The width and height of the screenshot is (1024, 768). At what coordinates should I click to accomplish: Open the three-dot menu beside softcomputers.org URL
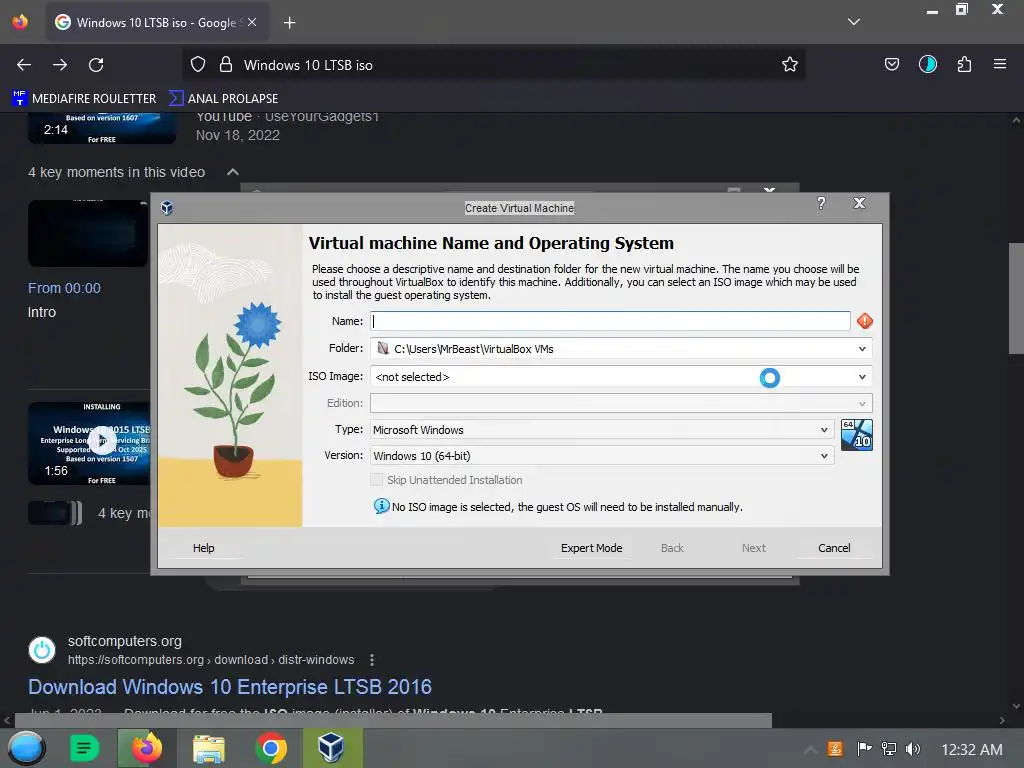372,660
